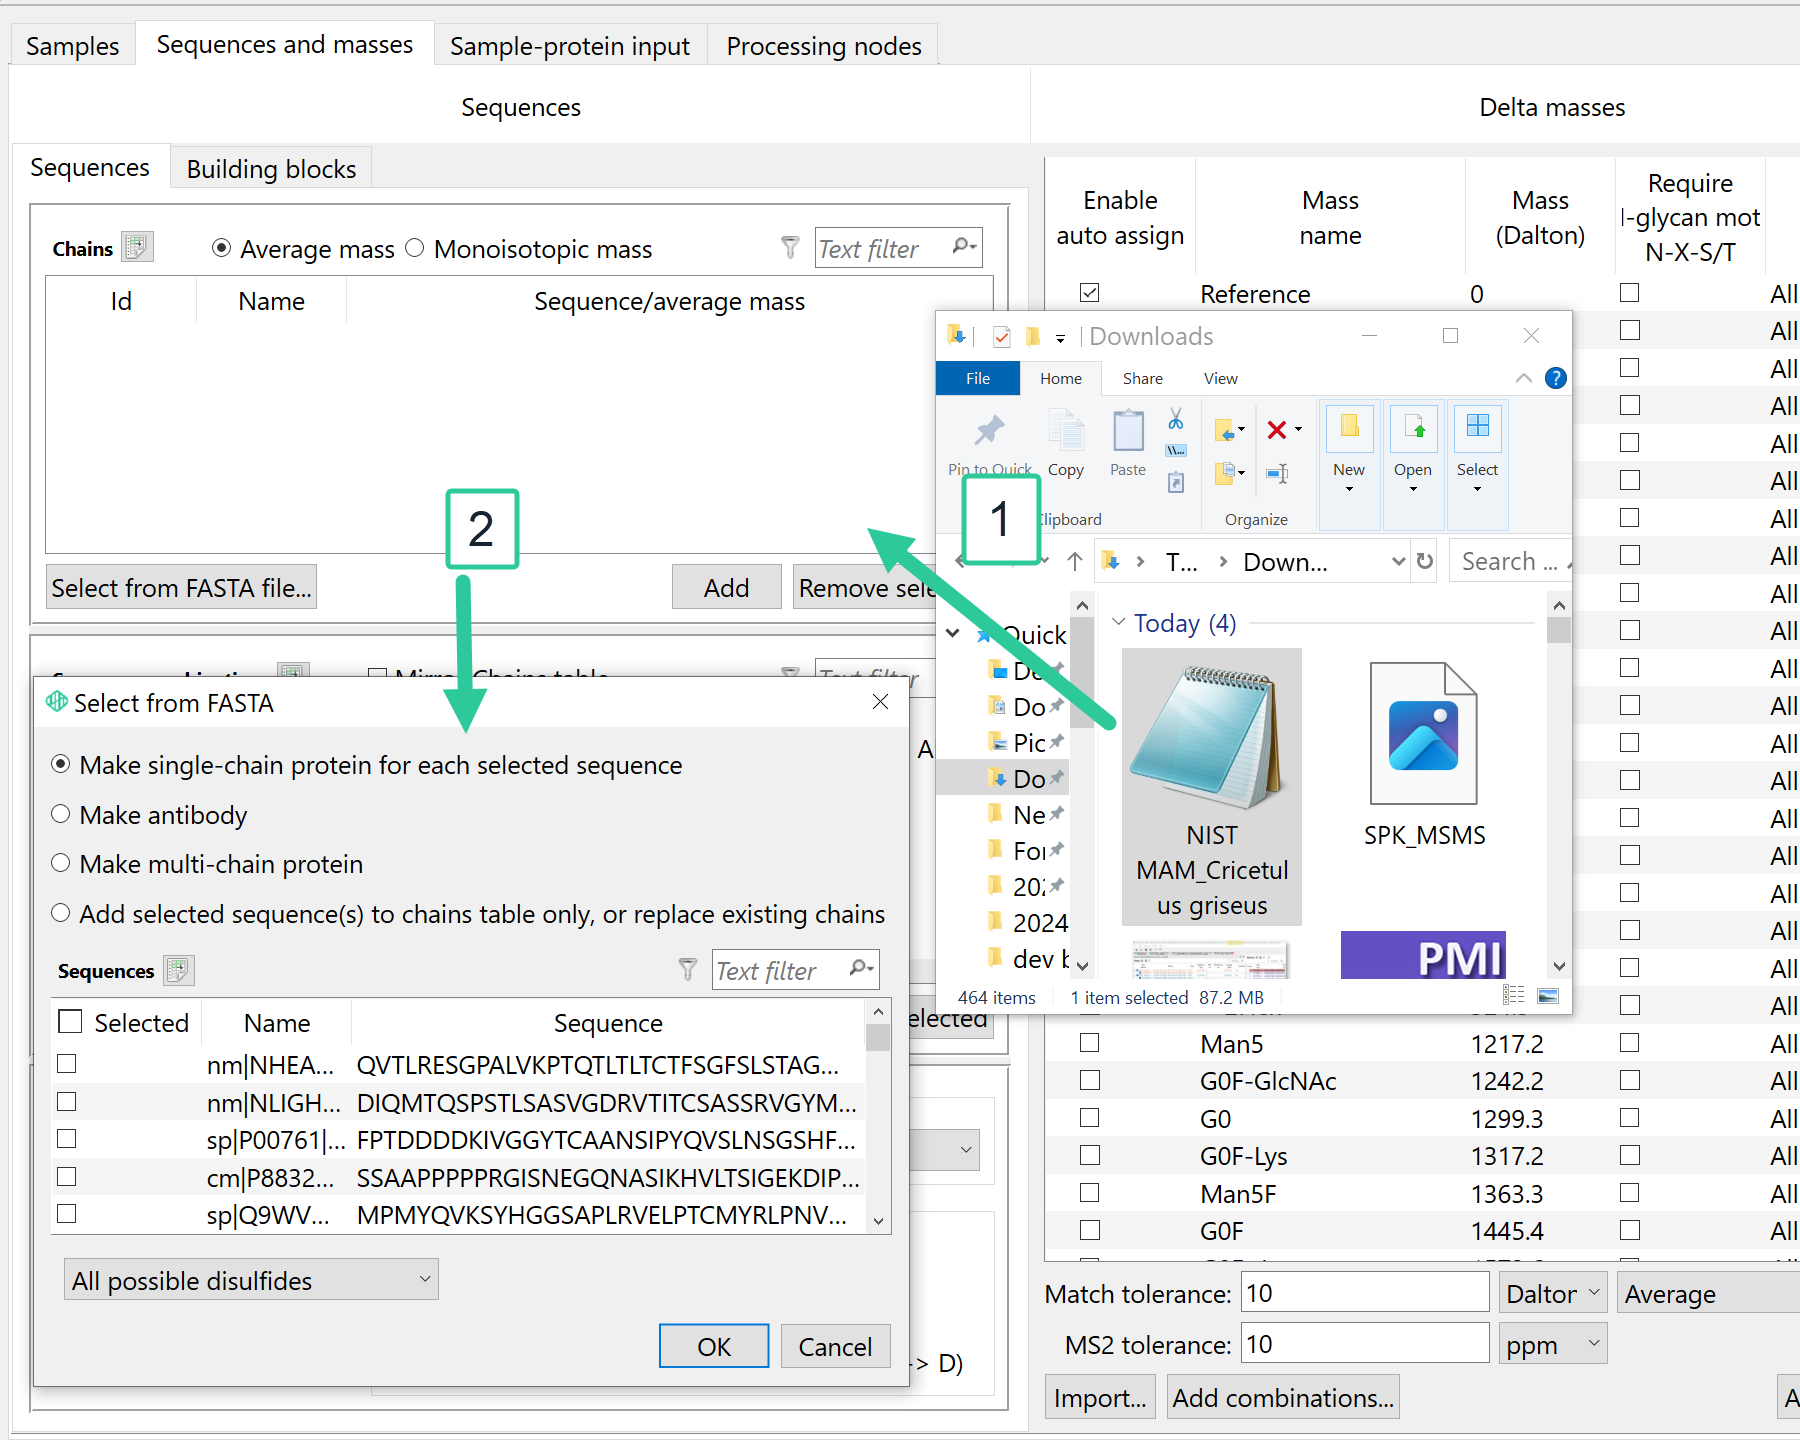Click the table icon beside Sequences in the FASTA dialog

178,970
